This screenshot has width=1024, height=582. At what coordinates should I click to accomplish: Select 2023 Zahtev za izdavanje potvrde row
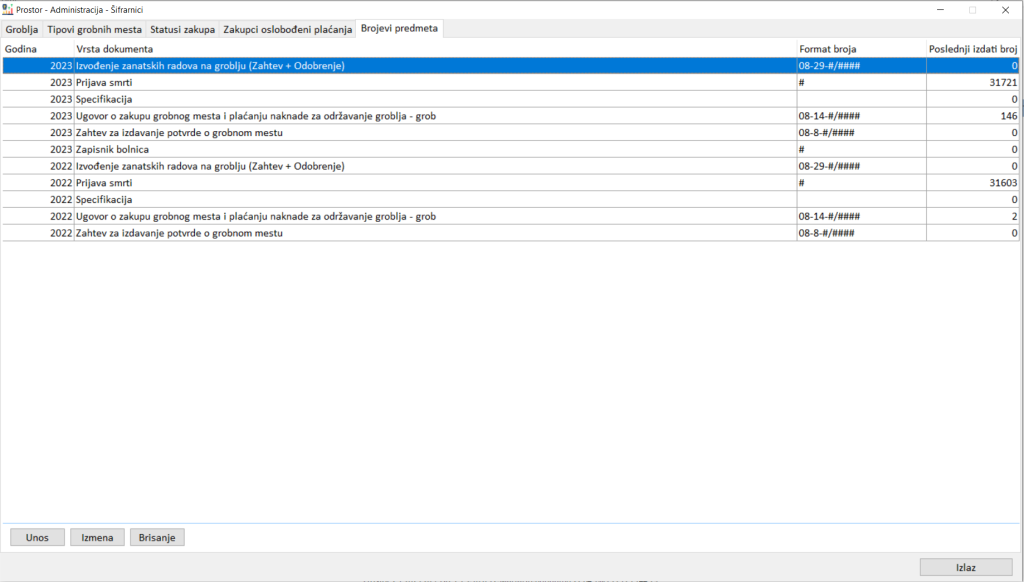[x=400, y=133]
